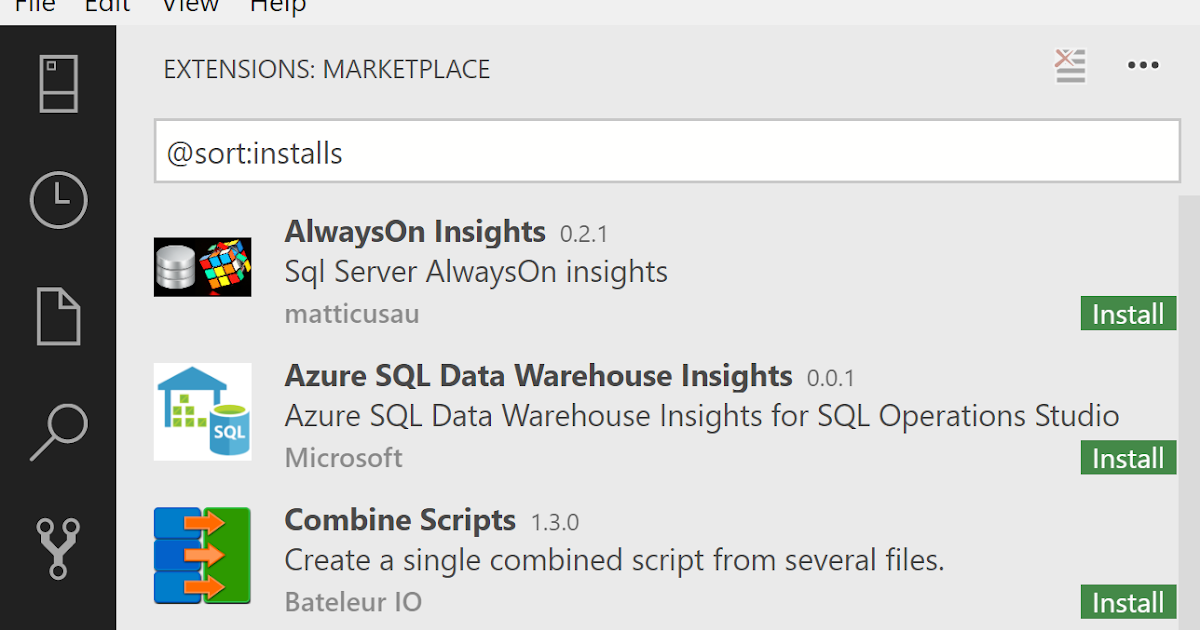Open the Help menu

pos(277,7)
